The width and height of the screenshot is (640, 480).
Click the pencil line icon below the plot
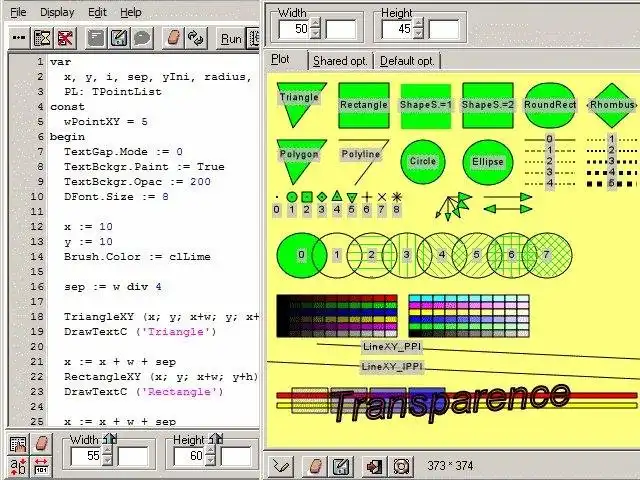pos(282,466)
